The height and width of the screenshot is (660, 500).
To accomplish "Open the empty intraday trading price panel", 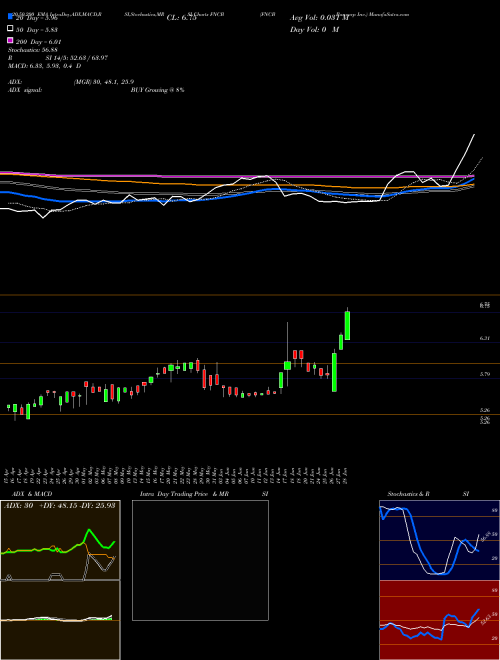I will pos(200,560).
